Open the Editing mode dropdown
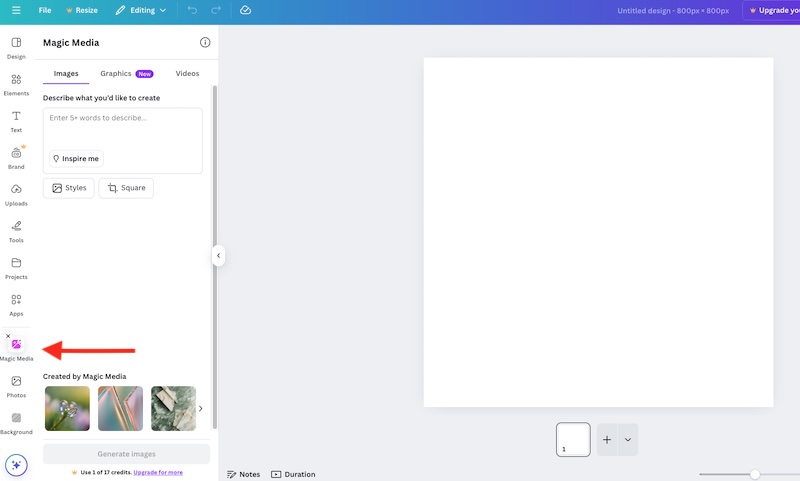Image resolution: width=800 pixels, height=481 pixels. point(141,10)
